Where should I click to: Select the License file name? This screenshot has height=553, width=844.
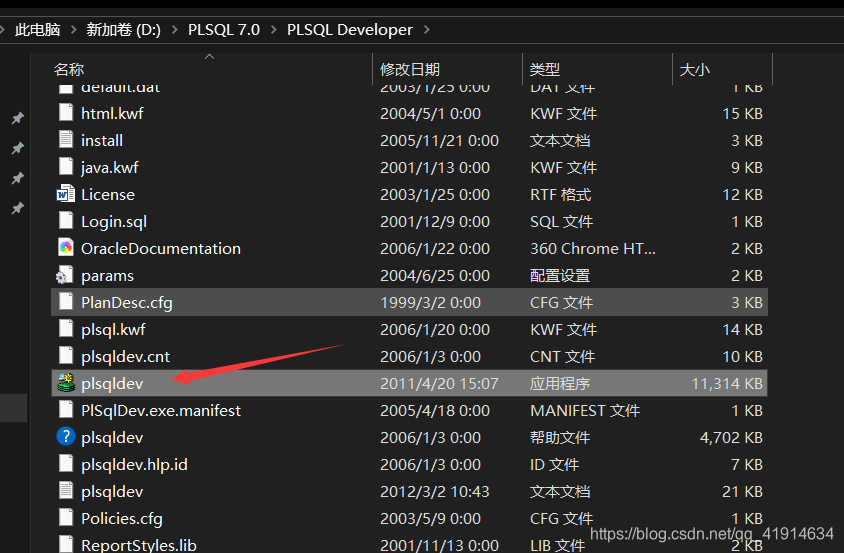[x=108, y=194]
